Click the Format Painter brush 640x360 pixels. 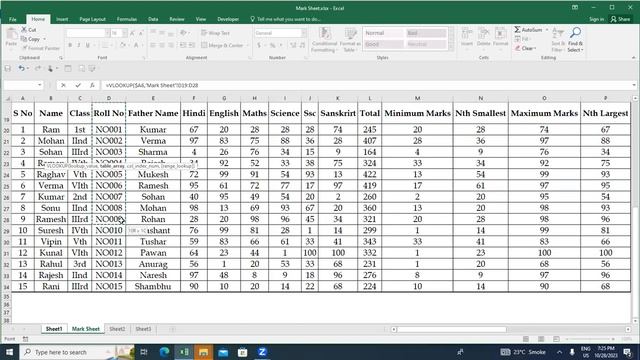click(24, 48)
